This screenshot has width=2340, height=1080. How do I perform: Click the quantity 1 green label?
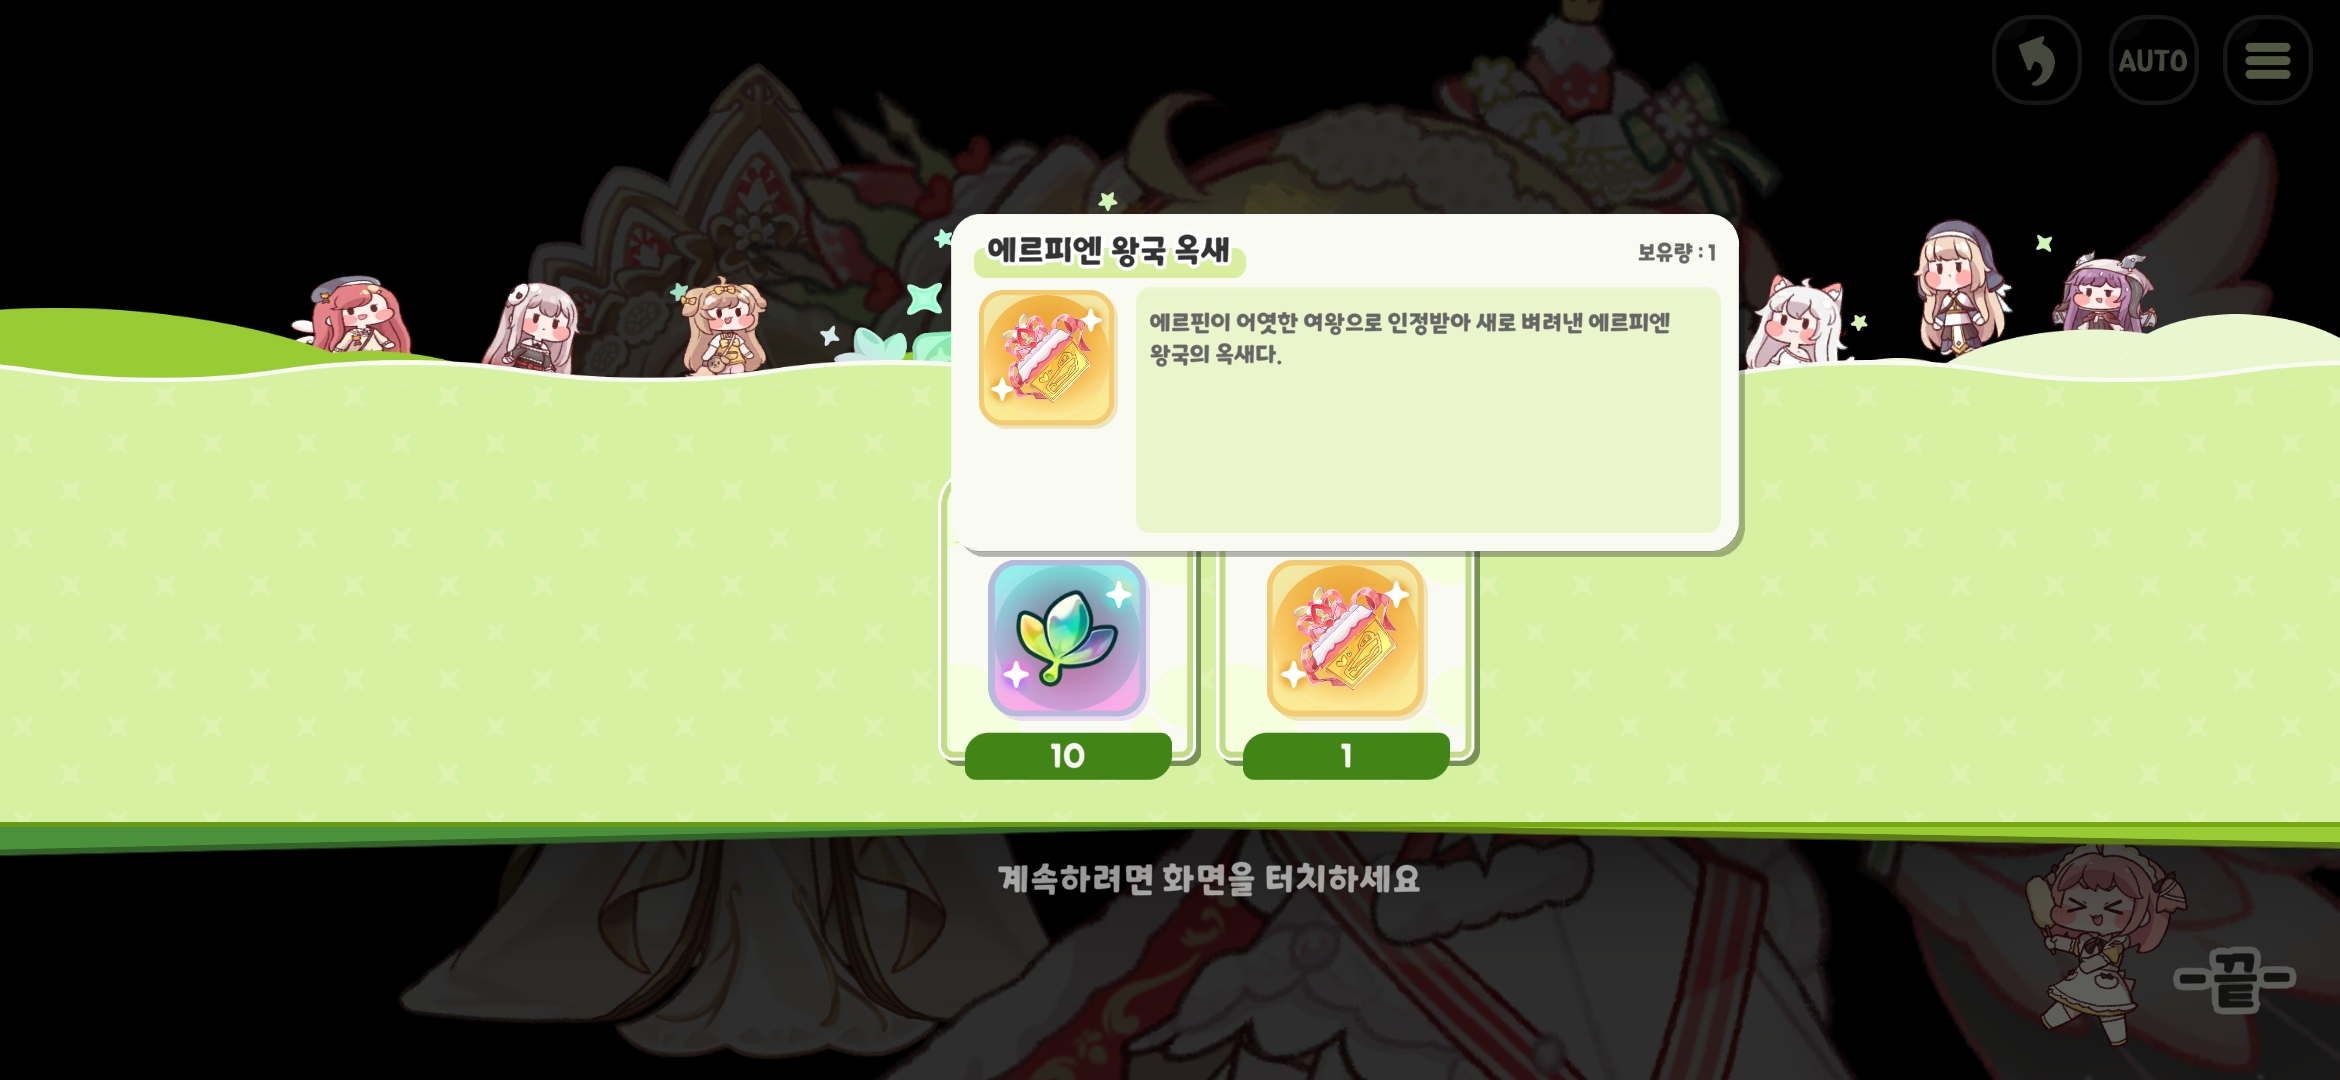pos(1346,755)
